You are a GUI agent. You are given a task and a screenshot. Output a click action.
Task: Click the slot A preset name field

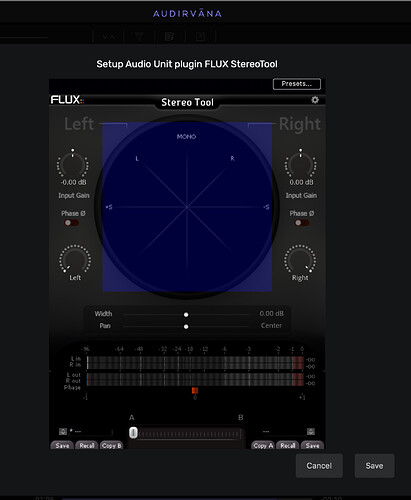91,432
